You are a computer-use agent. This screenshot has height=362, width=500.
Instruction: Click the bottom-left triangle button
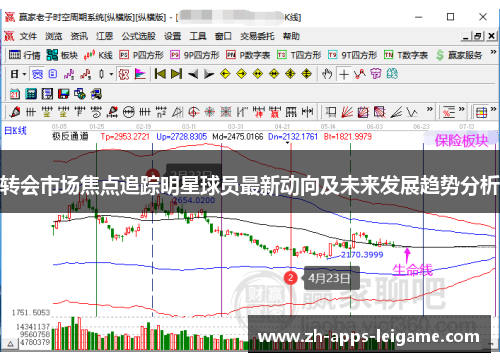[10, 343]
